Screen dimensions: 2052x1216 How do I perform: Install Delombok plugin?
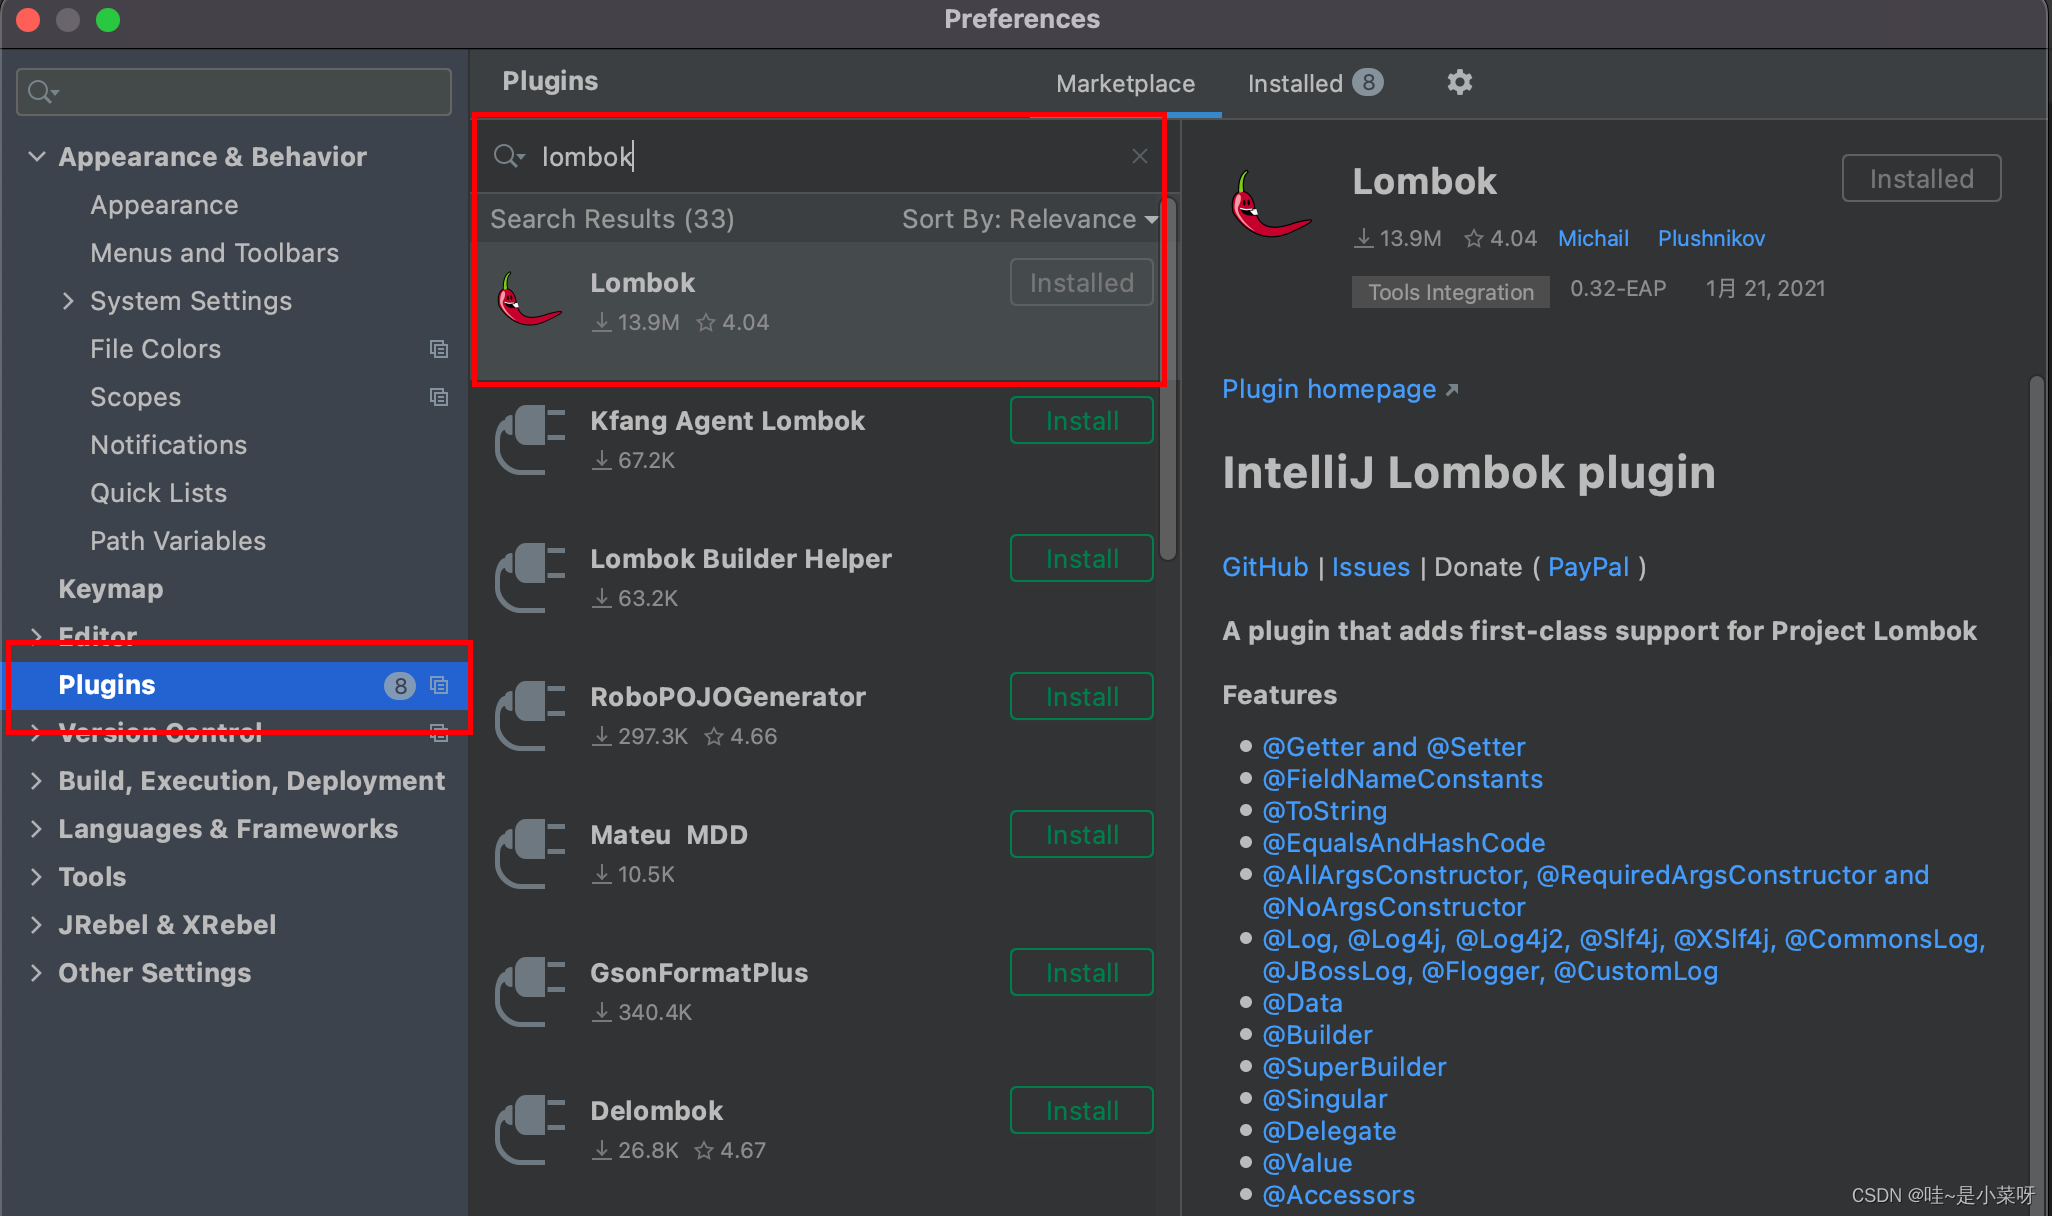[x=1082, y=1111]
